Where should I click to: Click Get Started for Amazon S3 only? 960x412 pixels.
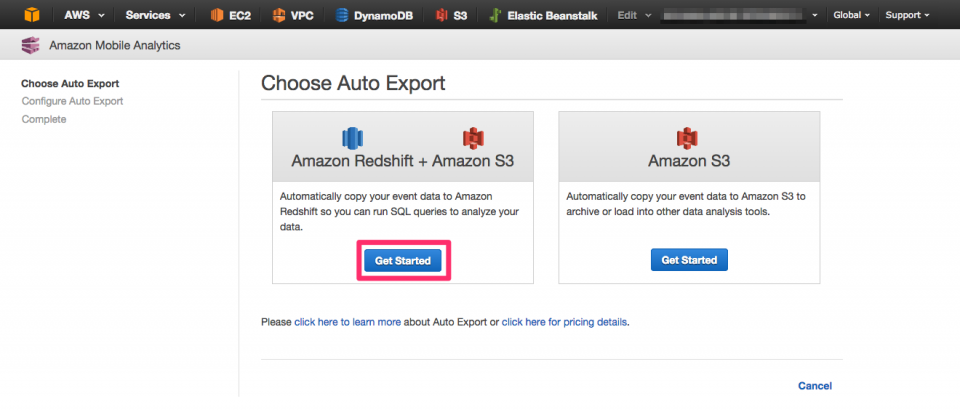pyautogui.click(x=689, y=260)
